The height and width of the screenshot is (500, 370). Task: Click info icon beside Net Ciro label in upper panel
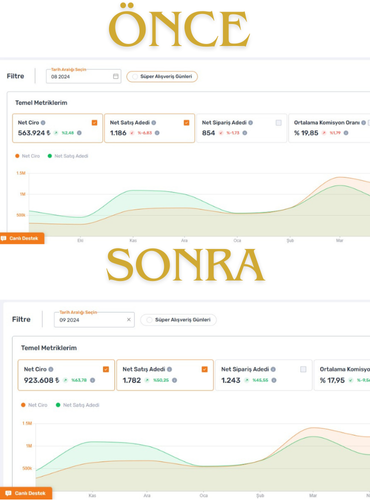(43, 123)
